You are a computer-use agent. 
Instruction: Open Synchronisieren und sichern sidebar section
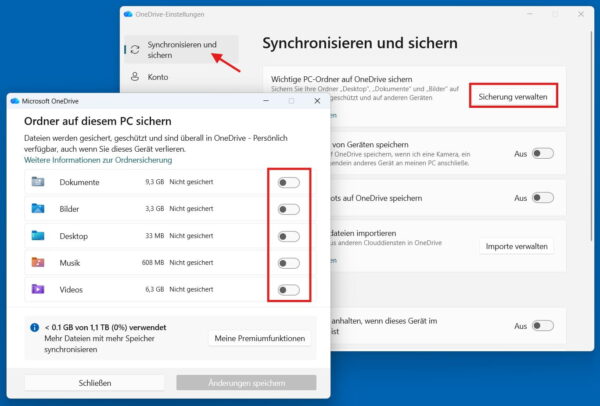click(x=181, y=50)
